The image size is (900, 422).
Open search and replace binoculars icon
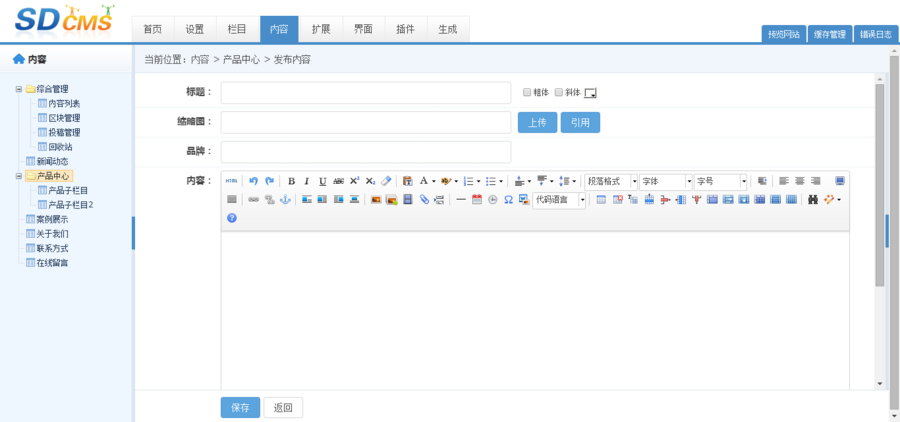(x=813, y=199)
